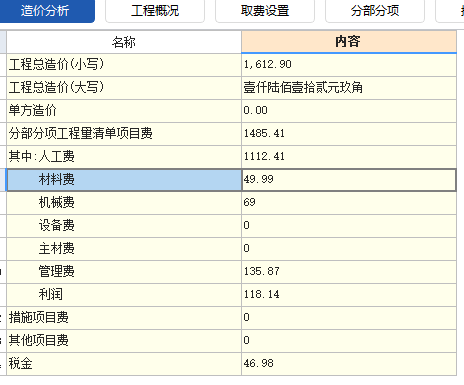Viewport: 464px width, 385px height.
Task: Select the 税金 row name
Action: click(x=124, y=364)
